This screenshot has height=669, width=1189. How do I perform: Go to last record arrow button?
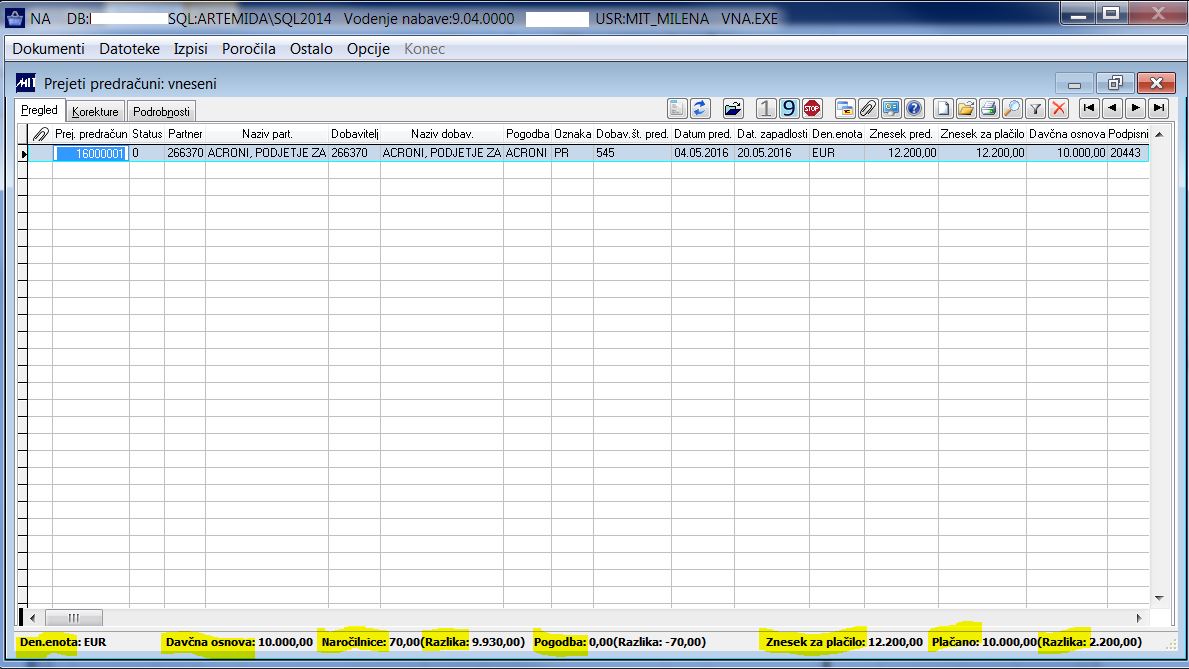pyautogui.click(x=1159, y=108)
